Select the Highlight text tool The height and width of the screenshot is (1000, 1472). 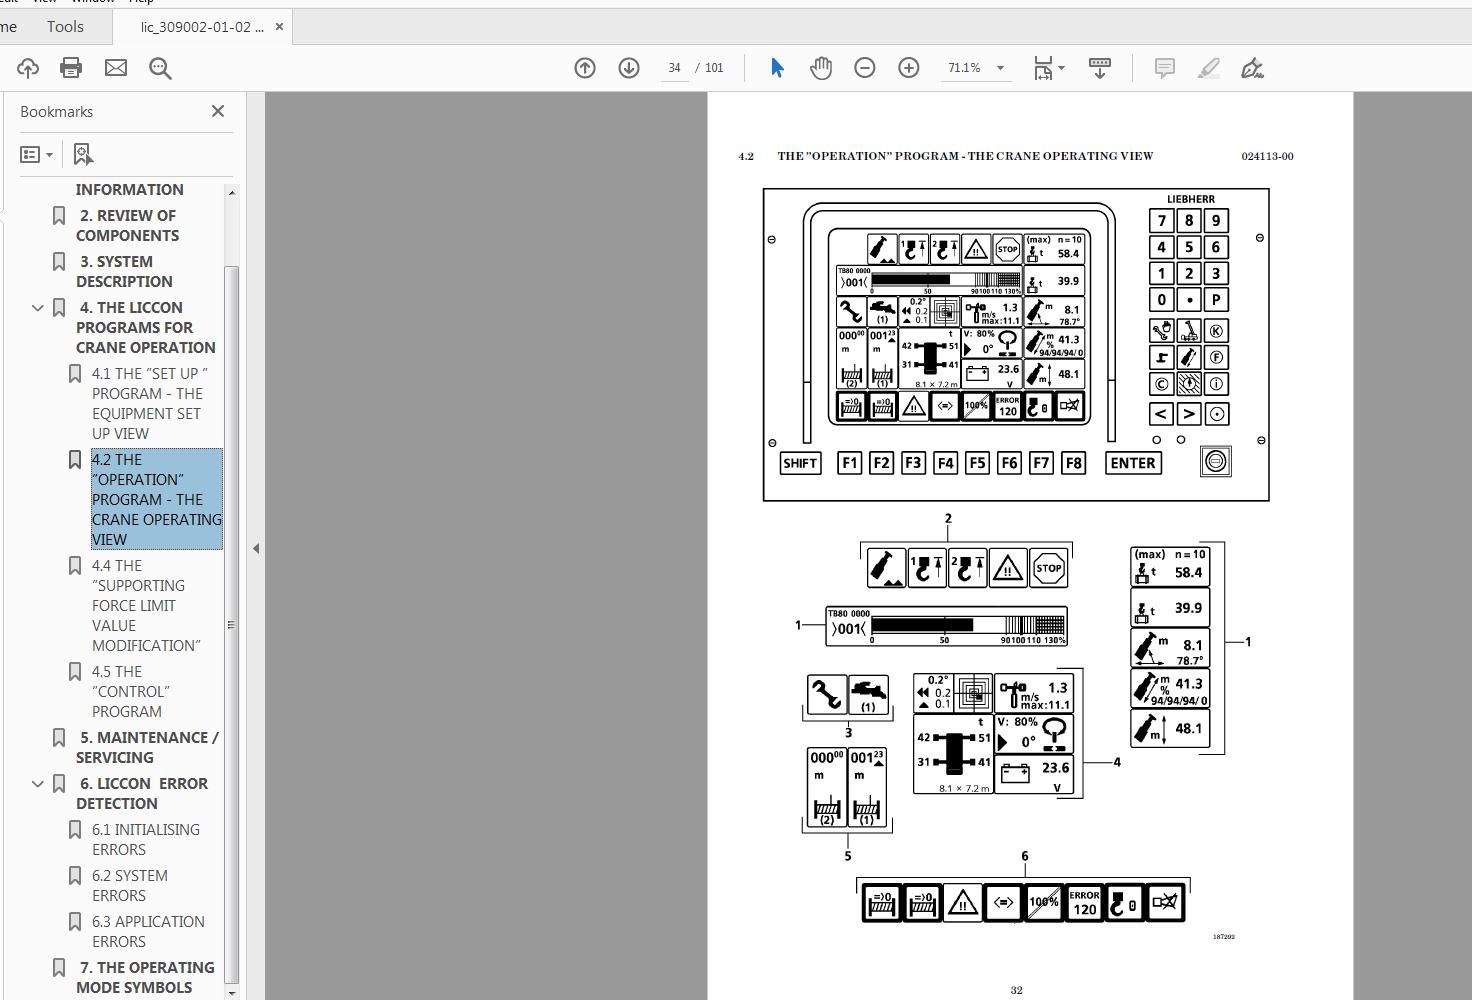[x=1209, y=68]
